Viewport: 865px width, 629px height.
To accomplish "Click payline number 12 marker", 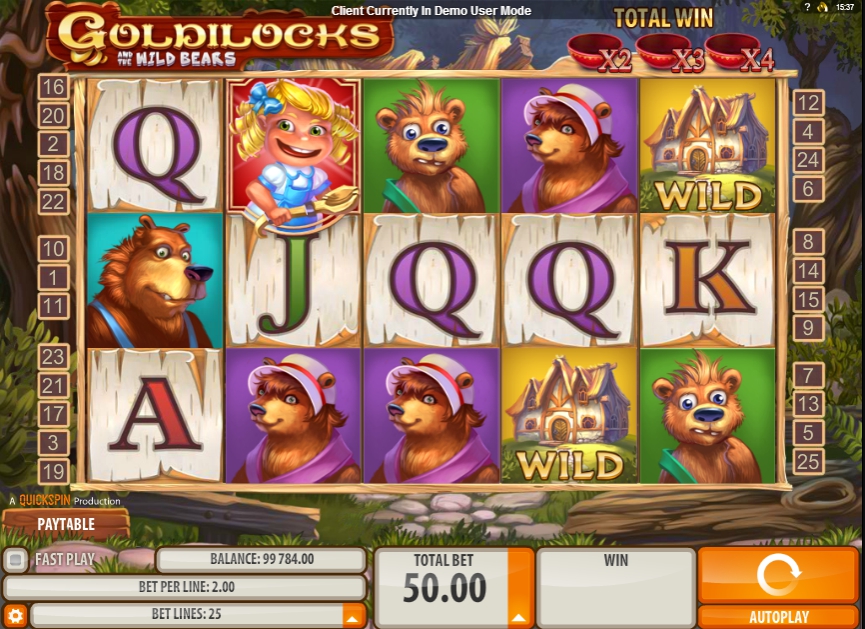I will point(808,103).
